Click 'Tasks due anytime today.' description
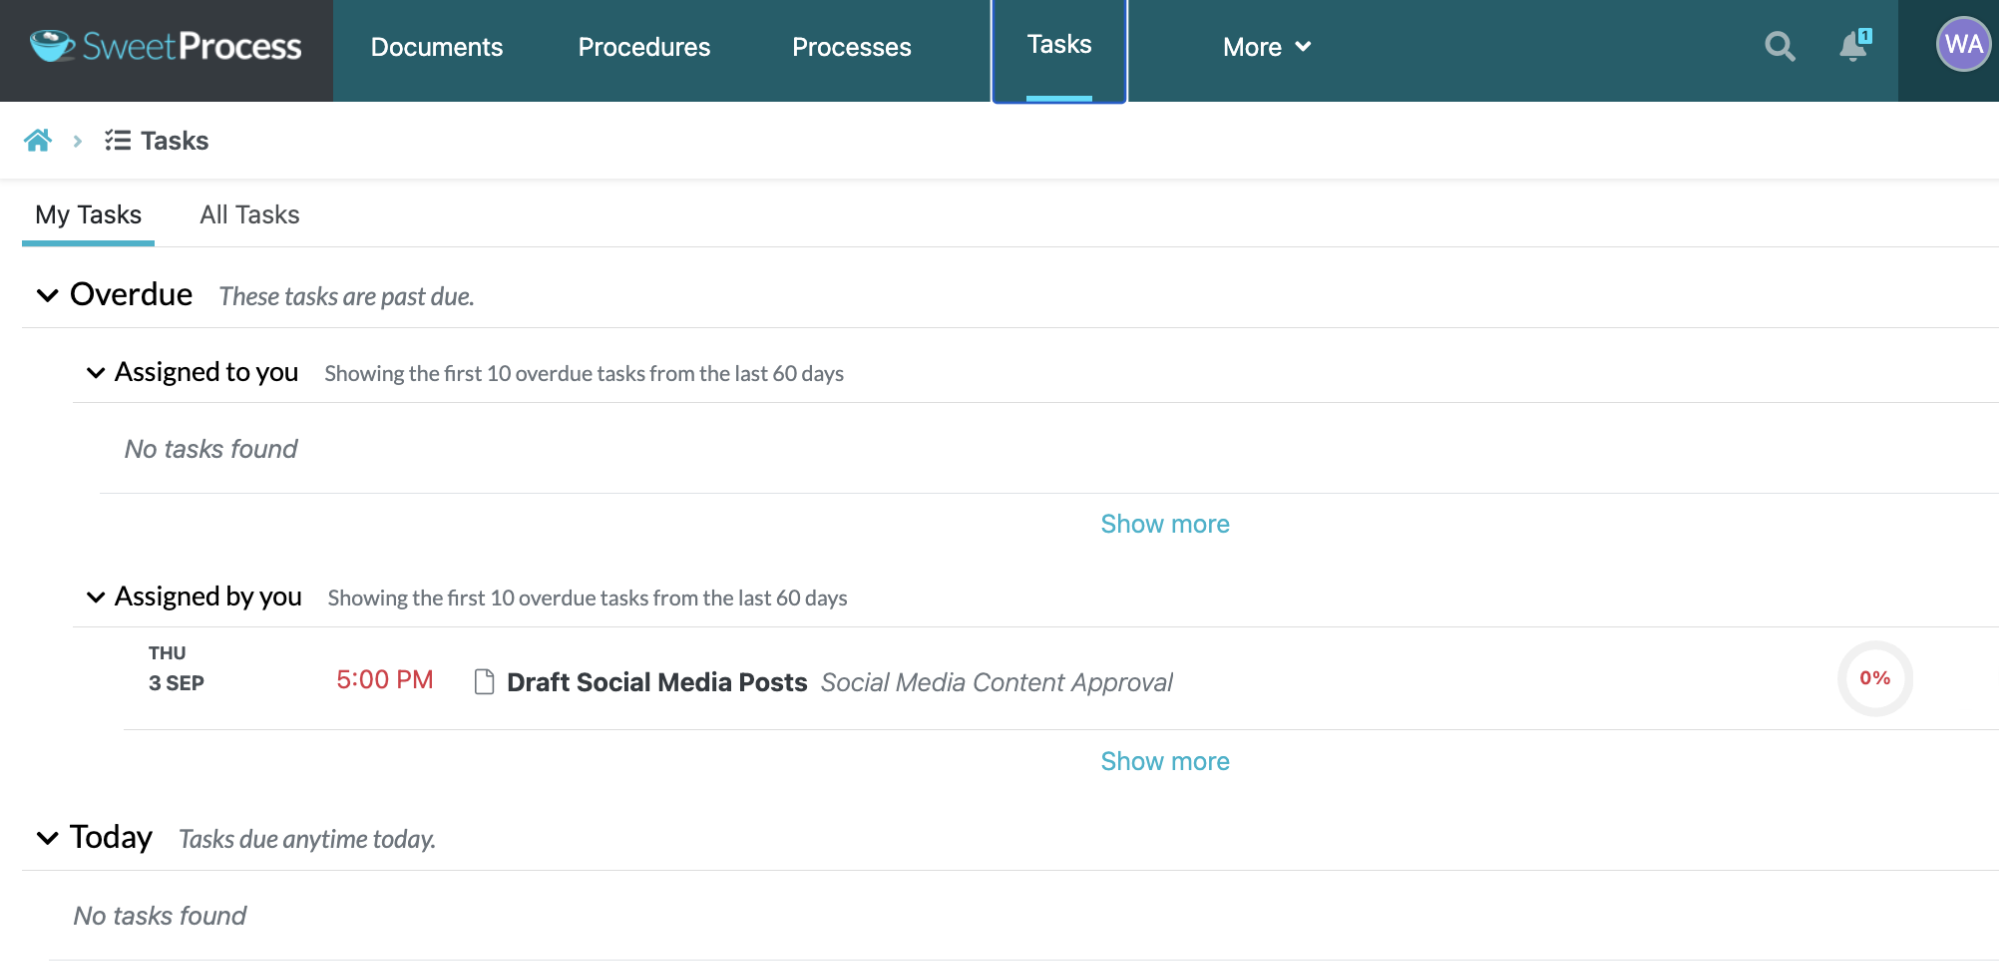 coord(307,839)
